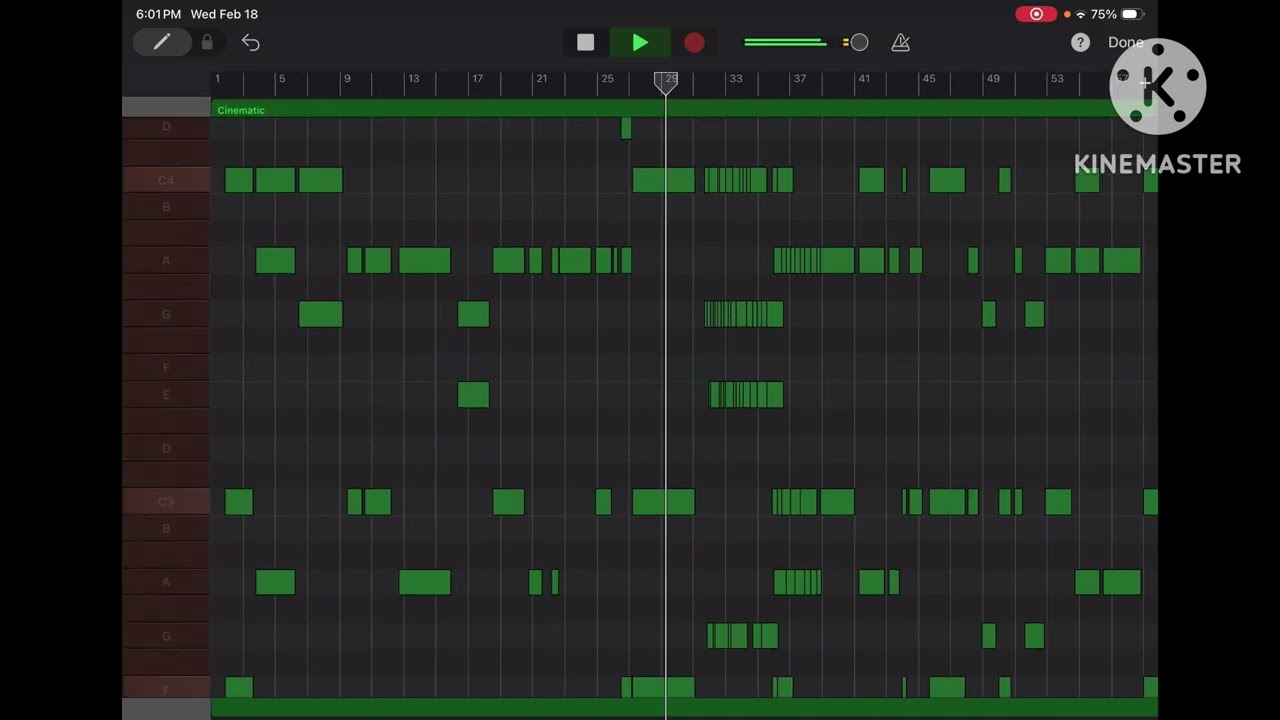Image resolution: width=1280 pixels, height=720 pixels.
Task: Tap the C4 piano key label
Action: [166, 180]
